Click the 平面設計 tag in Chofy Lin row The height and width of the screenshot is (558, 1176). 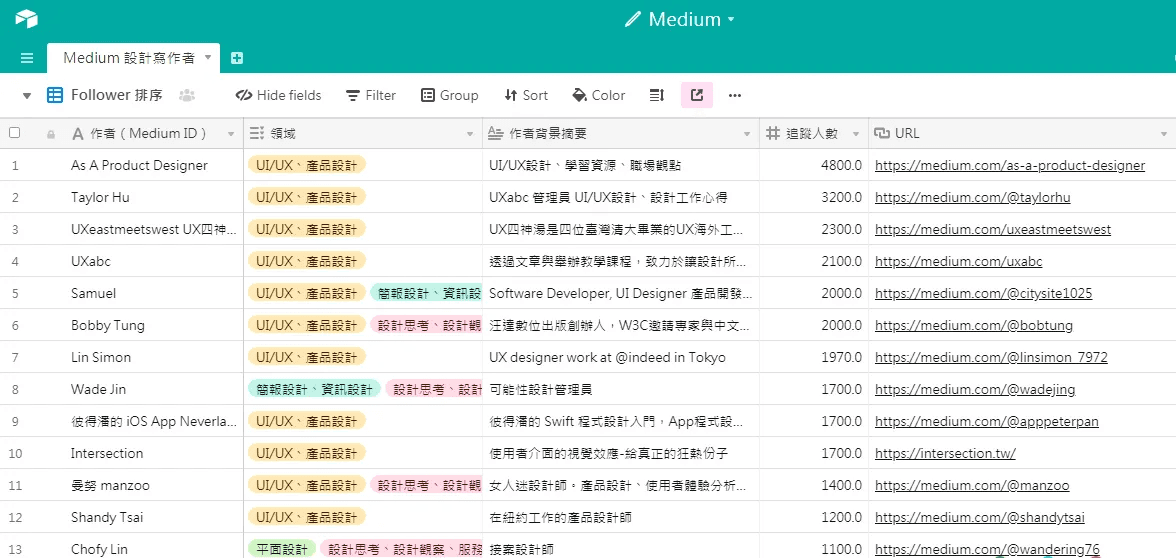click(x=282, y=549)
